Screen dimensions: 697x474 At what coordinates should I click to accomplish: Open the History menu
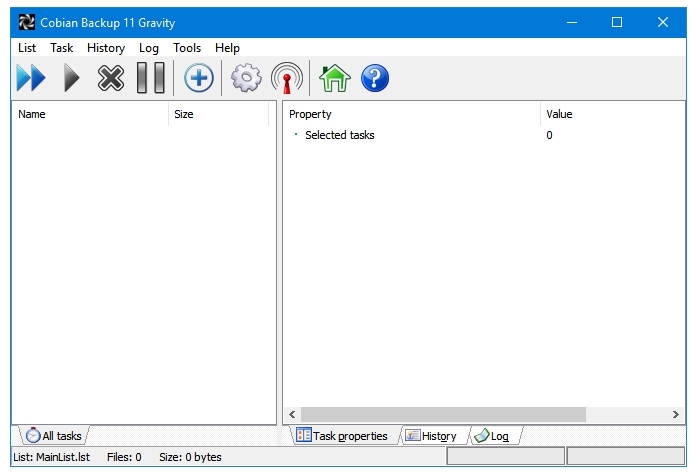(x=106, y=48)
